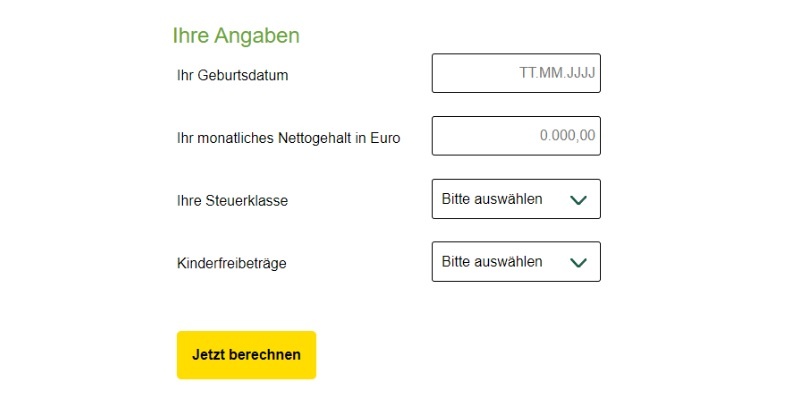Select 'Bitte auswählen' text beside Kinderfreibeträge
Screen dimensions: 790x395
[492, 261]
